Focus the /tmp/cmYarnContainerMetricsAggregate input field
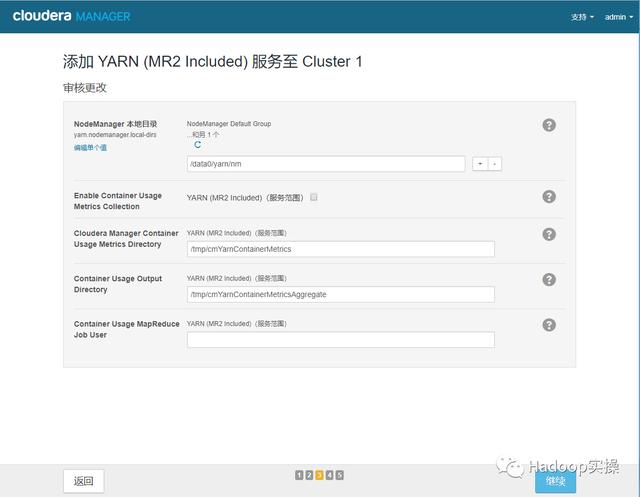 [x=341, y=294]
